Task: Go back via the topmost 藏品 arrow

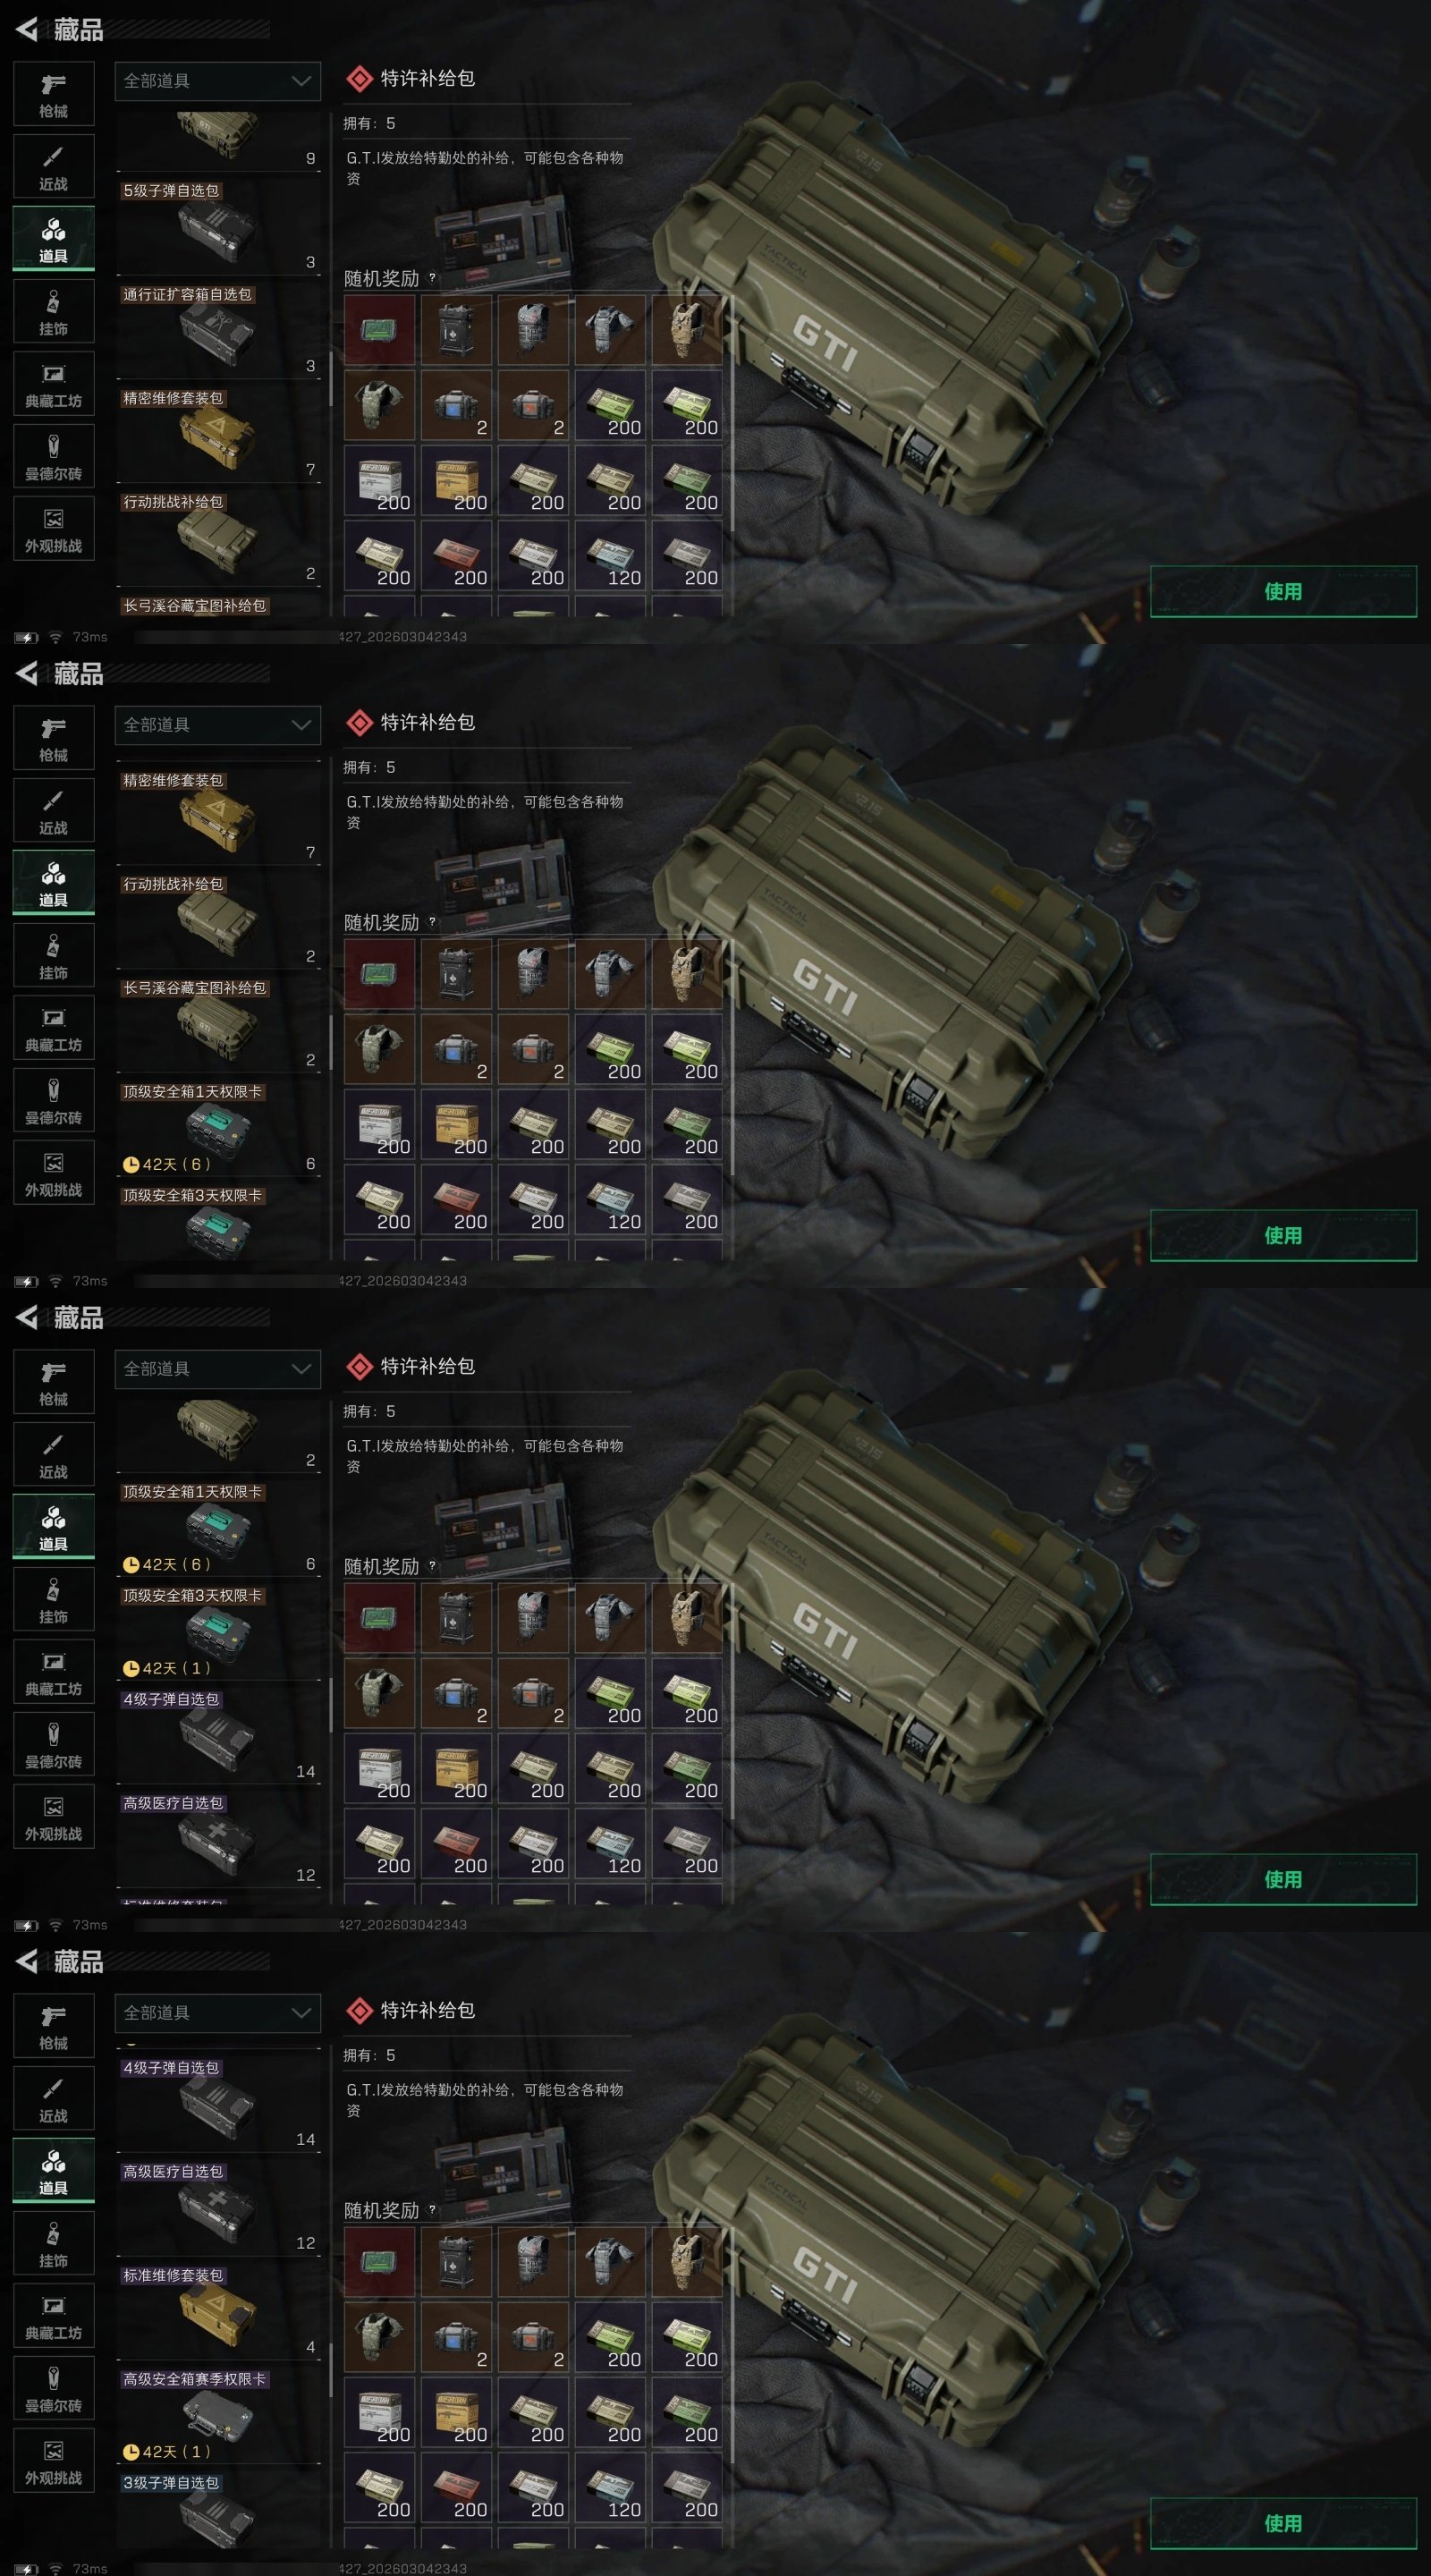Action: (27, 30)
